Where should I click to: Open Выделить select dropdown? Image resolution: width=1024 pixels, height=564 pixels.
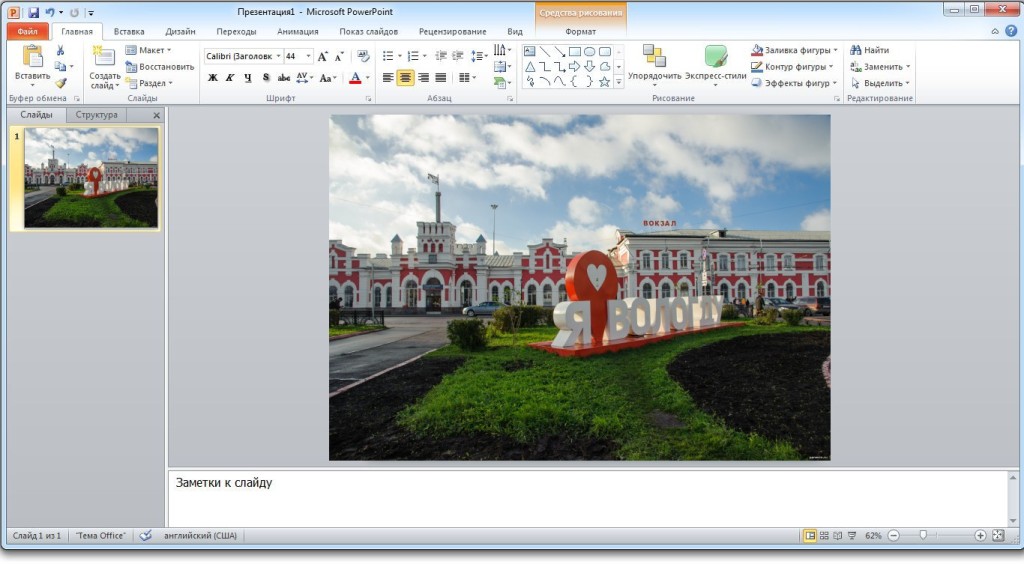coord(880,84)
